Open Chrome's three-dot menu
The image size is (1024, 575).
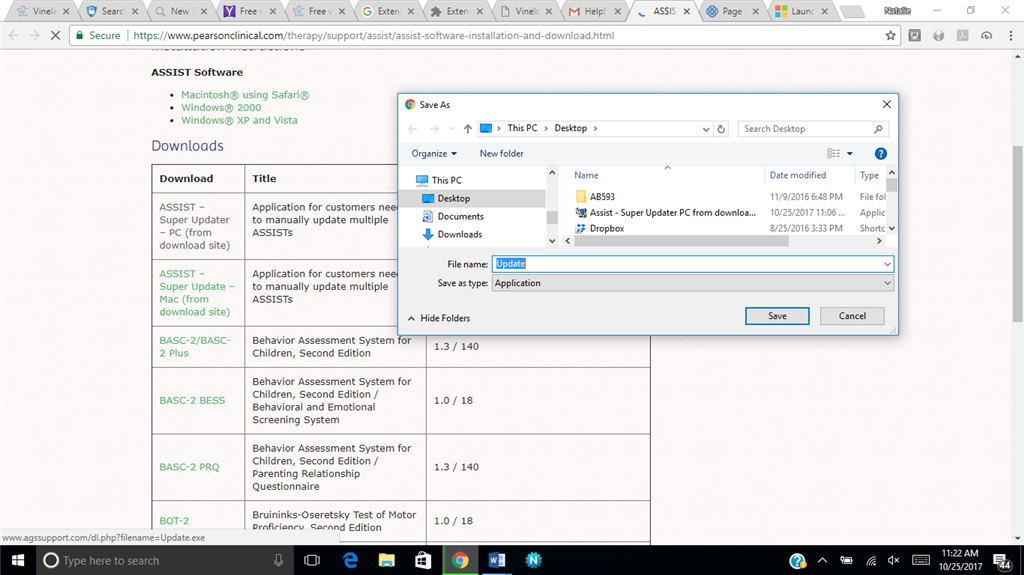click(x=1011, y=35)
